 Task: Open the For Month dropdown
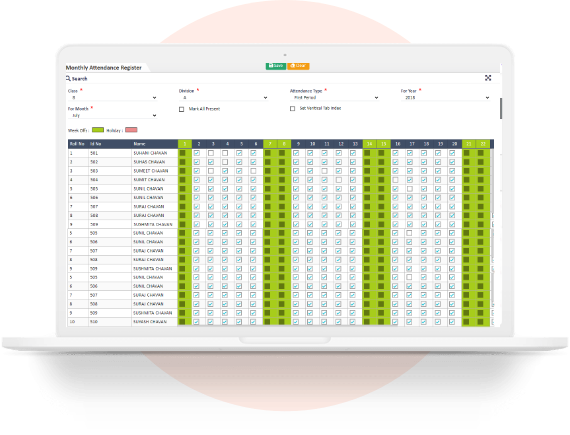pos(112,115)
